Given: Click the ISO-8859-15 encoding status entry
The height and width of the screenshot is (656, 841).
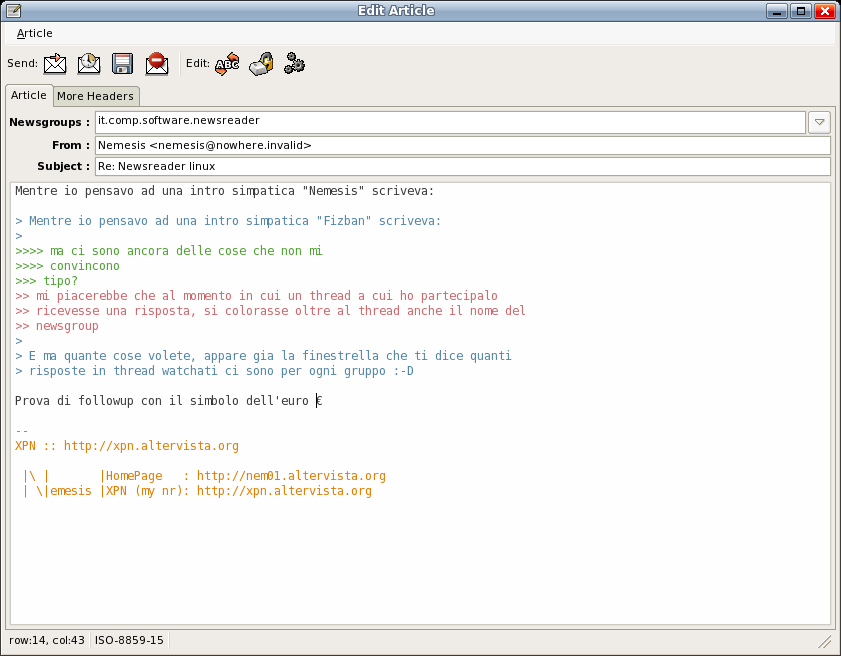Looking at the screenshot, I should [129, 640].
